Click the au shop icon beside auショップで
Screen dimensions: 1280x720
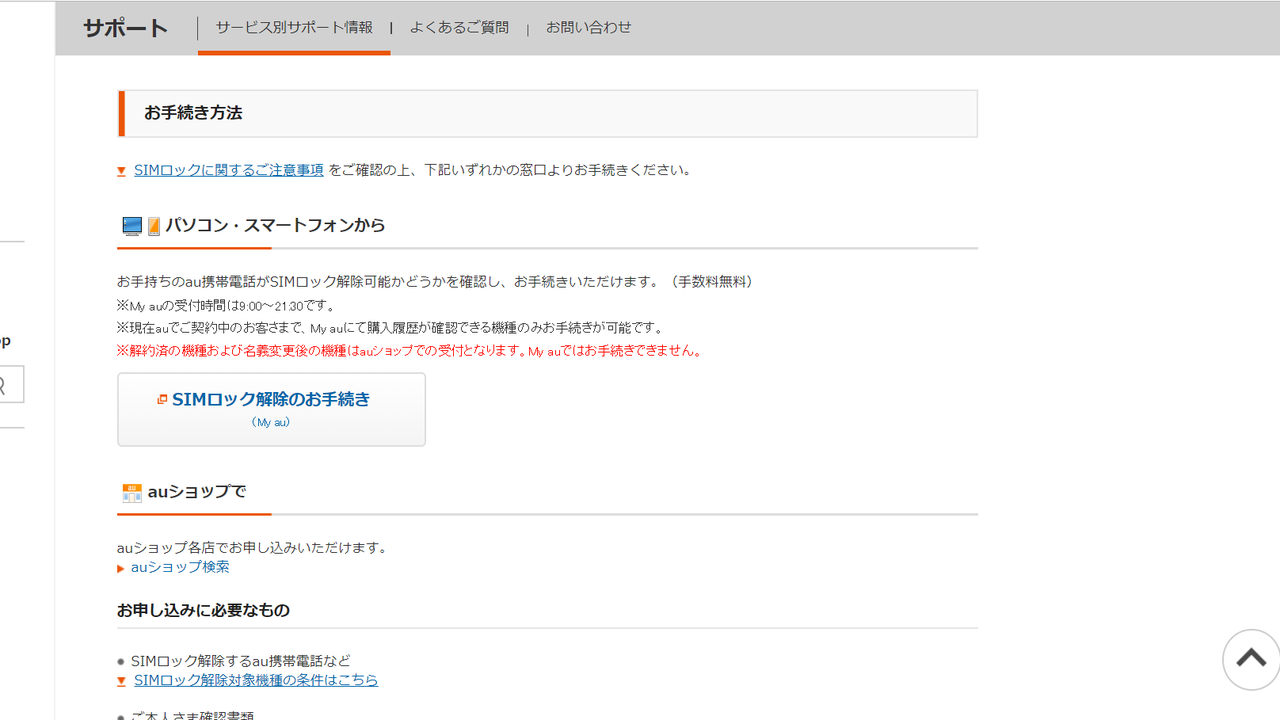click(x=132, y=493)
